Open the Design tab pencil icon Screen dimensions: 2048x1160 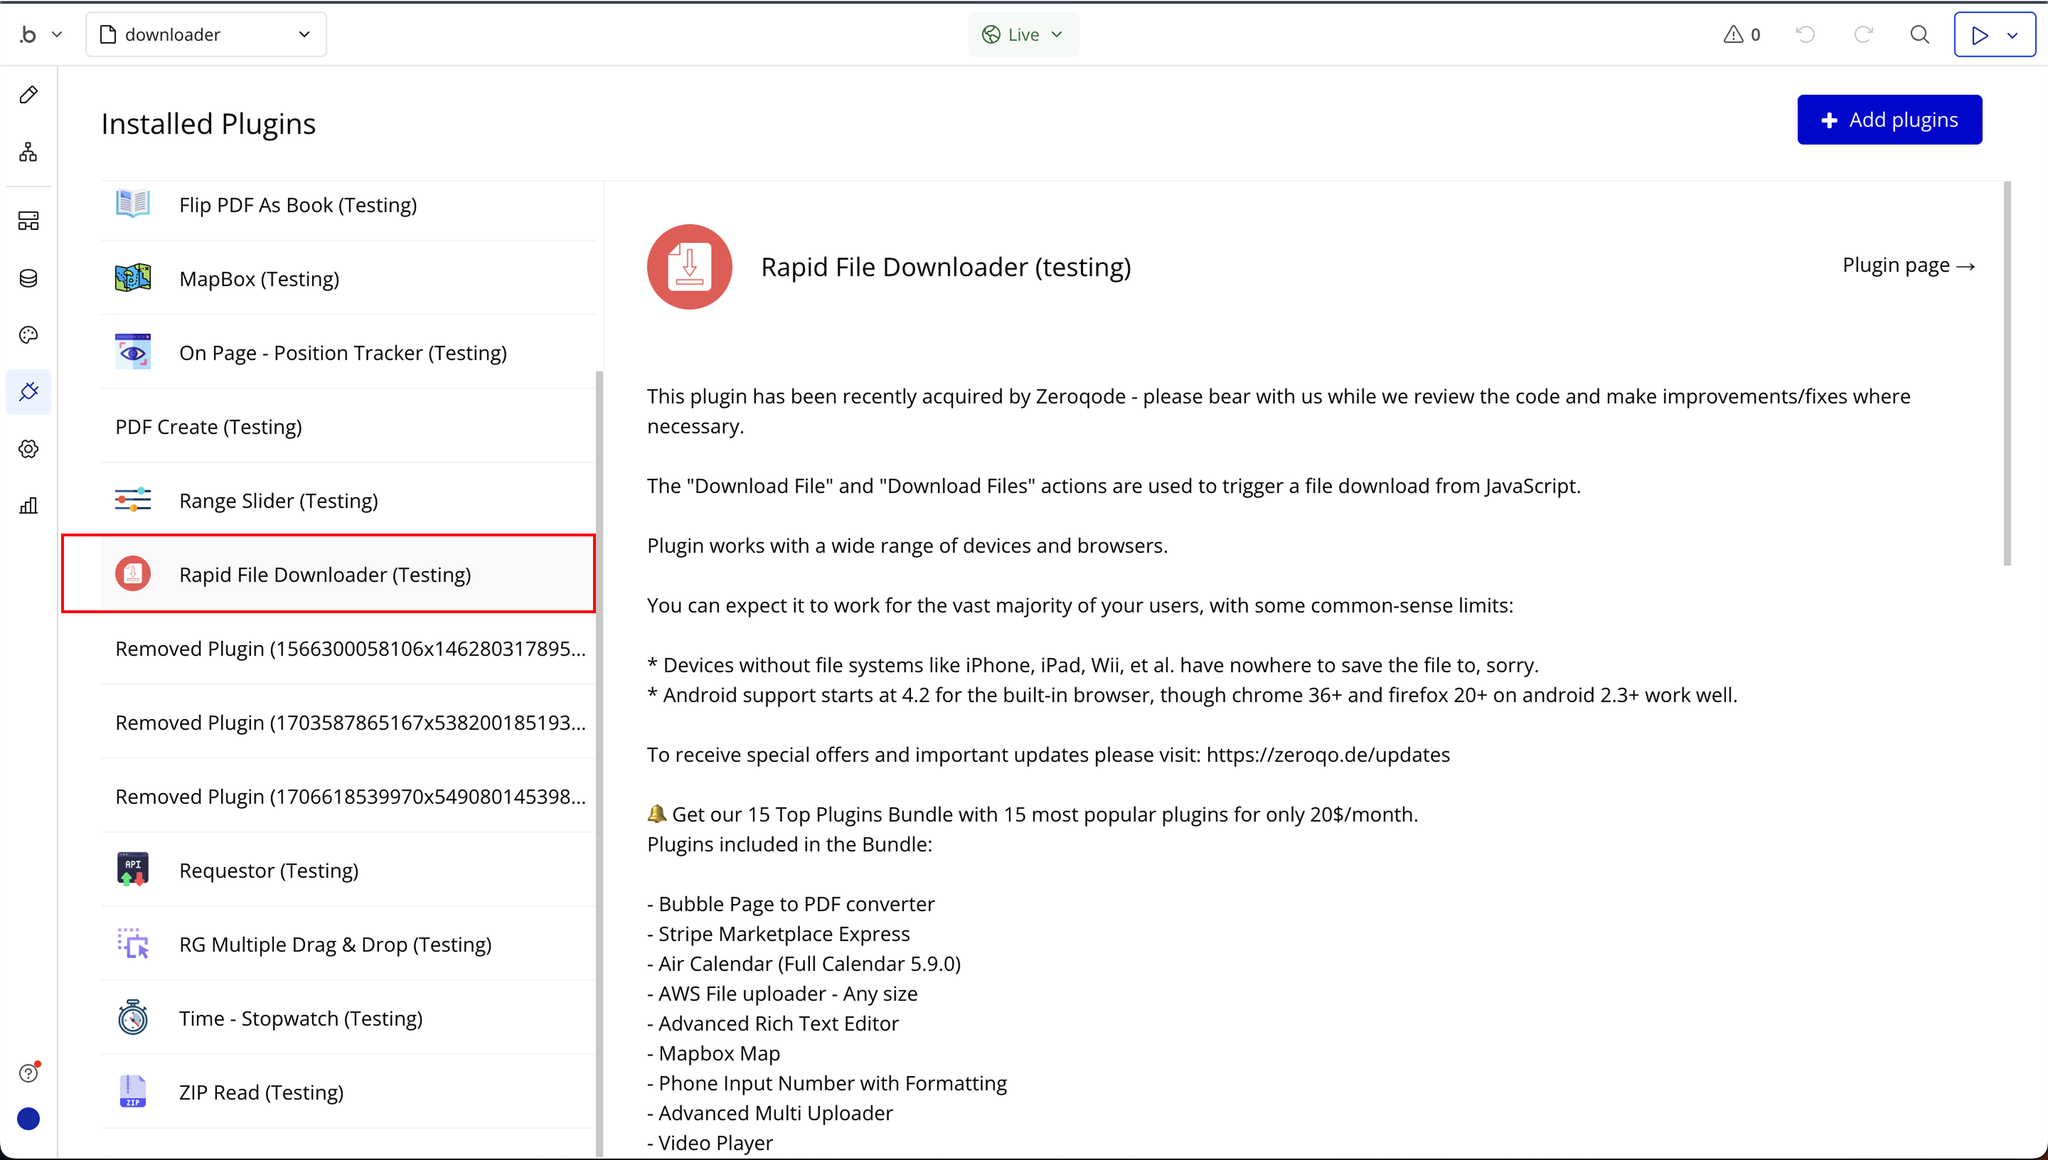point(28,95)
